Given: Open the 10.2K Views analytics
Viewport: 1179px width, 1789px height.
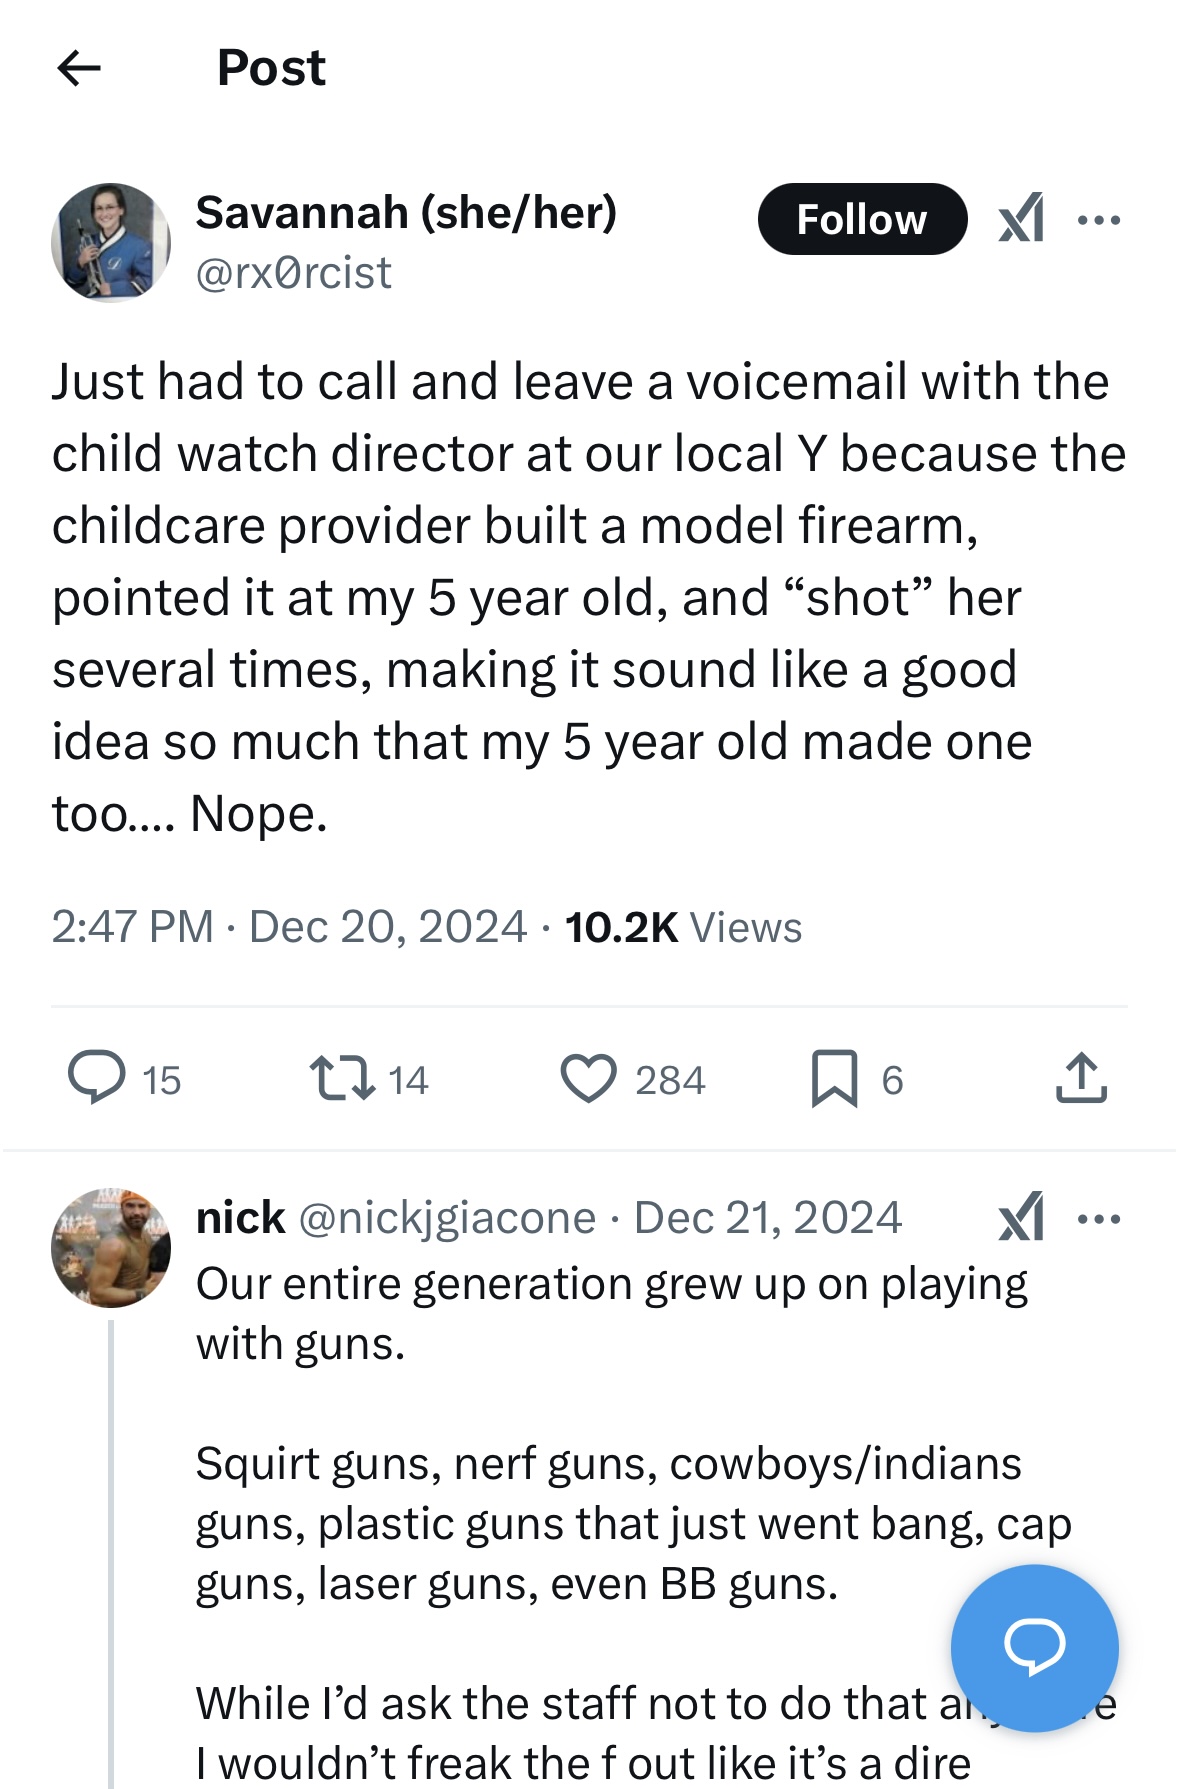Looking at the screenshot, I should pos(683,927).
